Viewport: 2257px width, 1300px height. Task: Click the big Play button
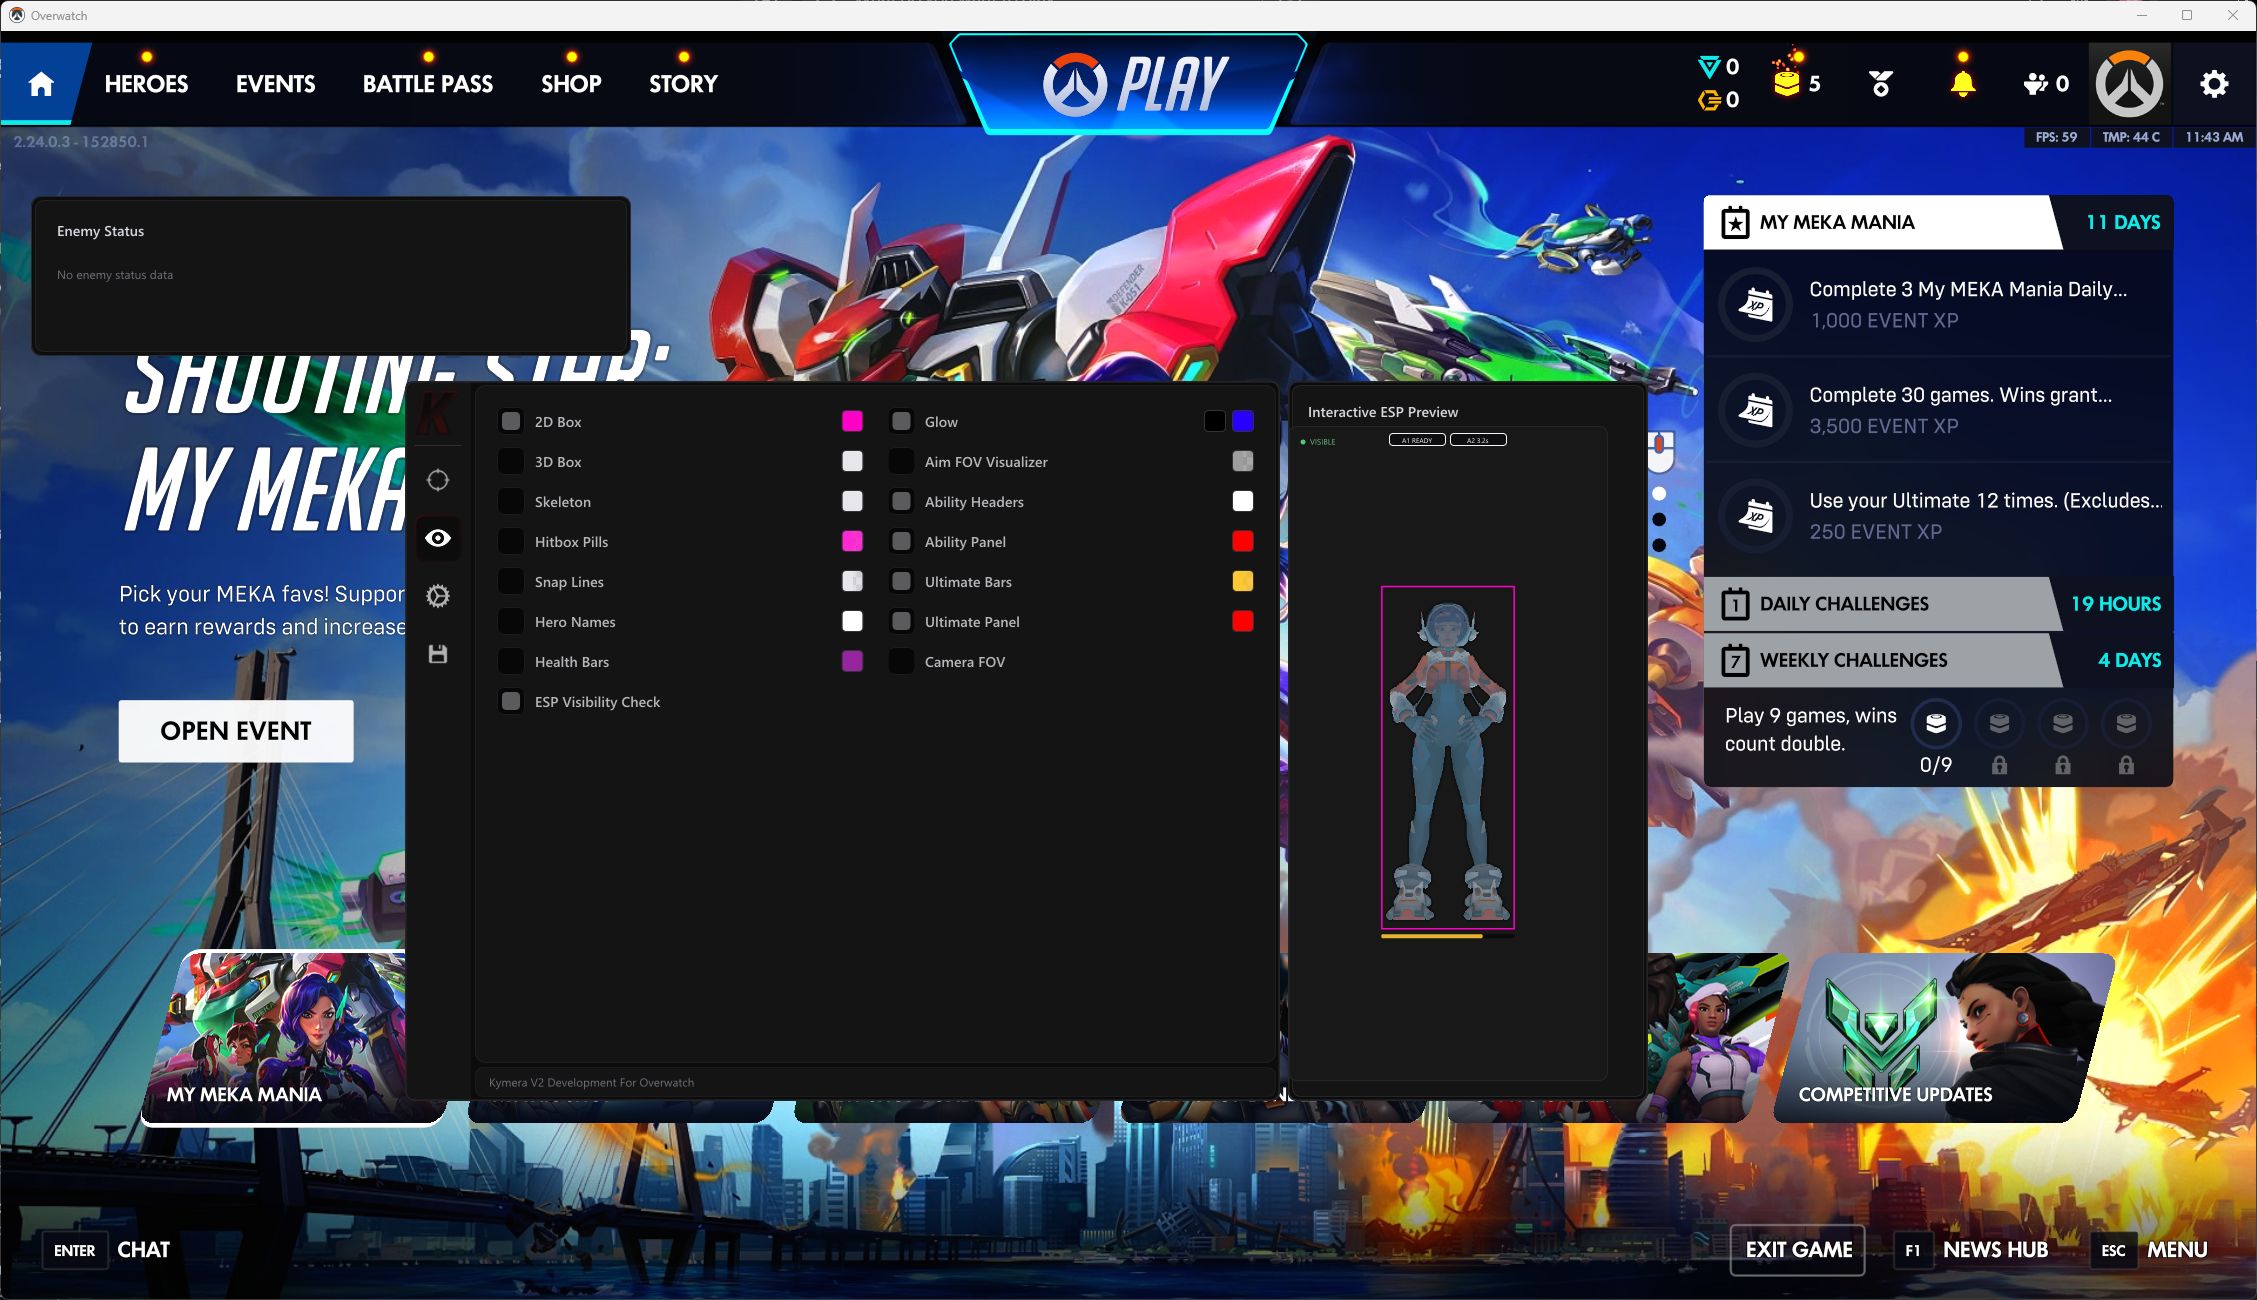coord(1128,84)
